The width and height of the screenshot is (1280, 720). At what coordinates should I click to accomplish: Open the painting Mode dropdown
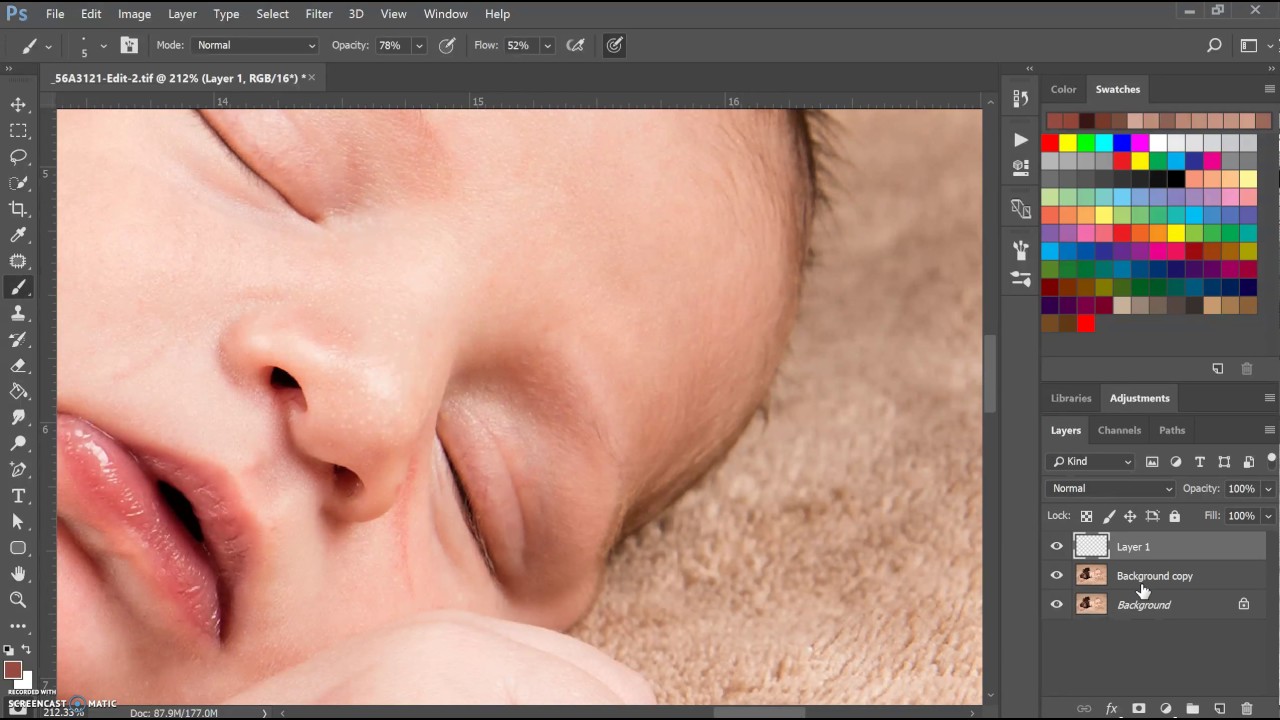pos(255,45)
